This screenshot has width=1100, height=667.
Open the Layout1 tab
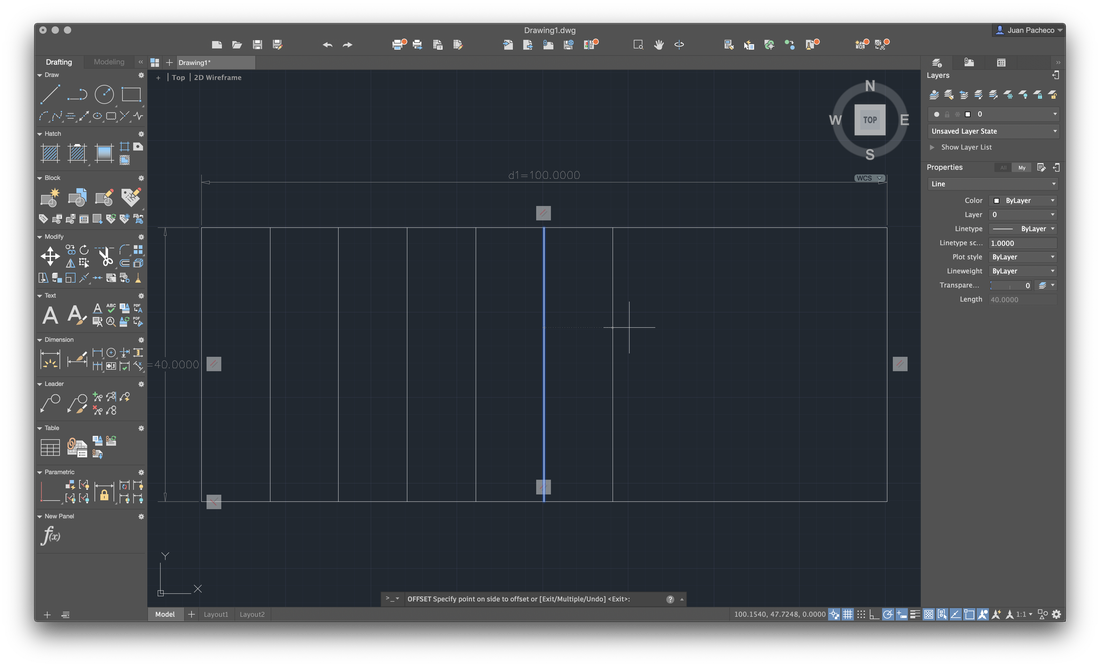coord(216,614)
